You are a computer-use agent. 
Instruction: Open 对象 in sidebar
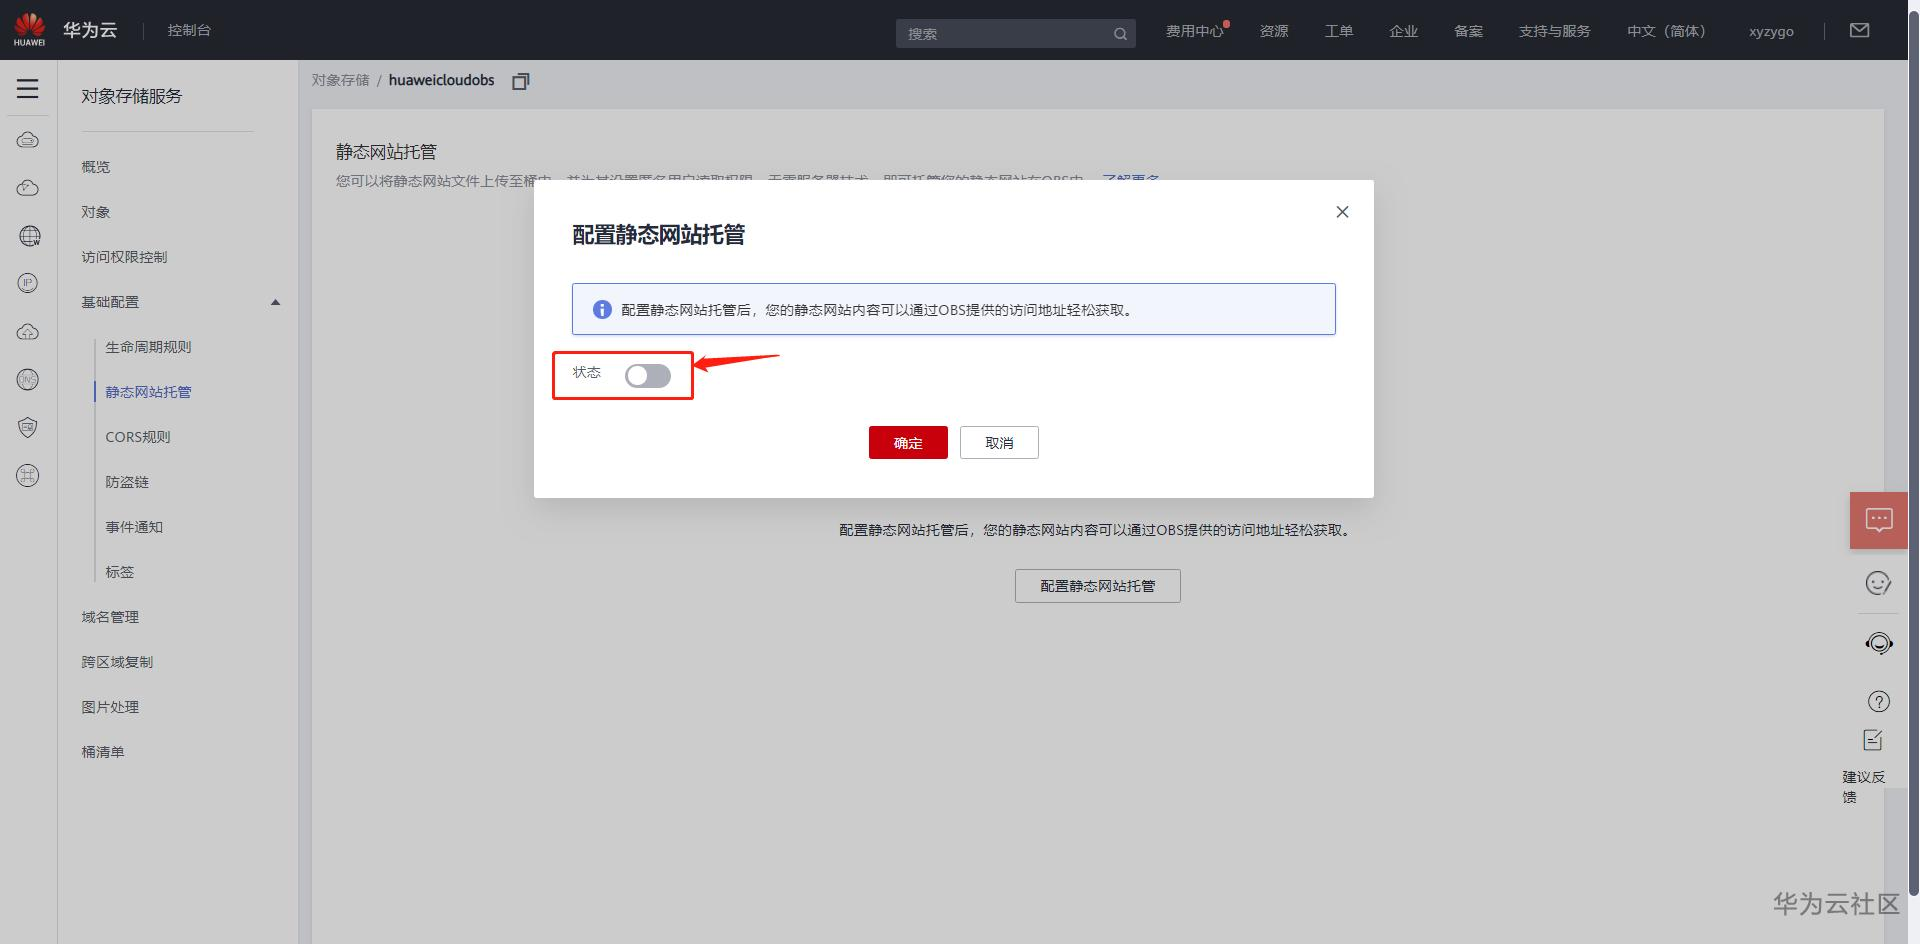tap(96, 212)
